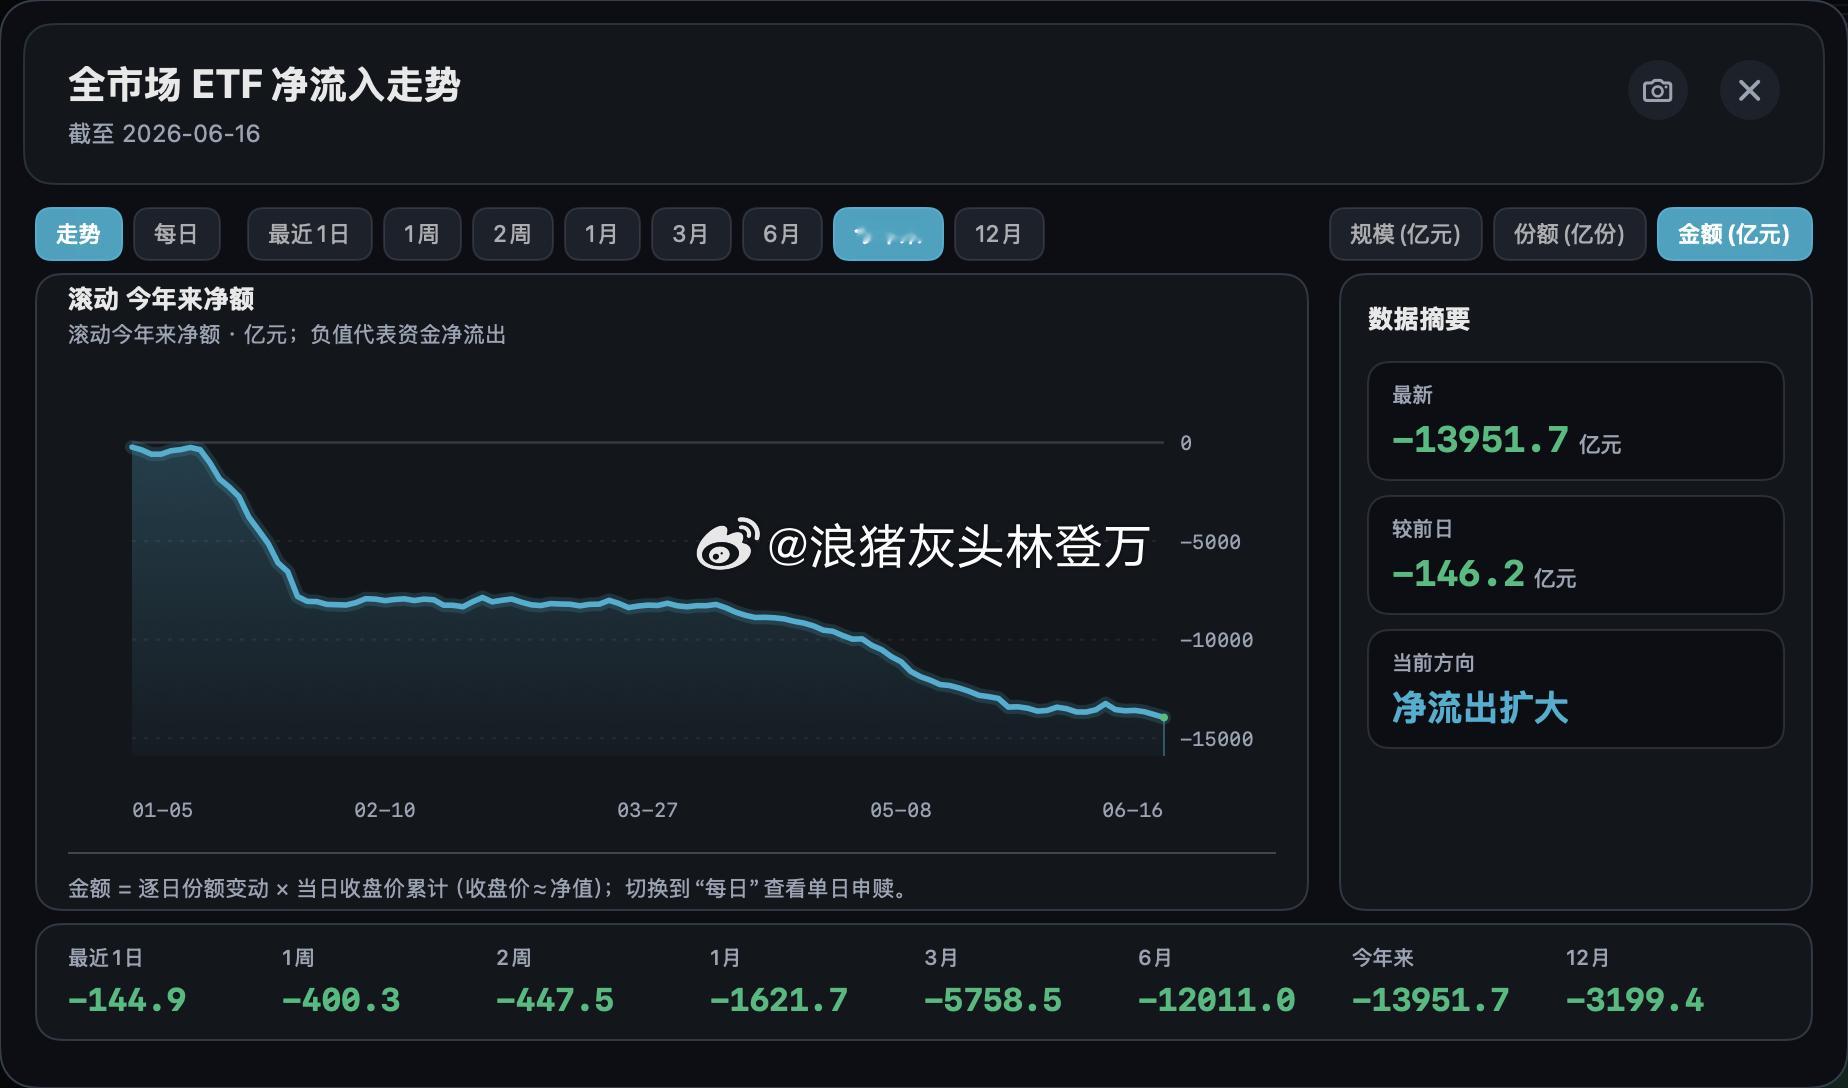The image size is (1848, 1088).
Task: Switch metric to 金额 (亿元)
Action: pos(1734,234)
